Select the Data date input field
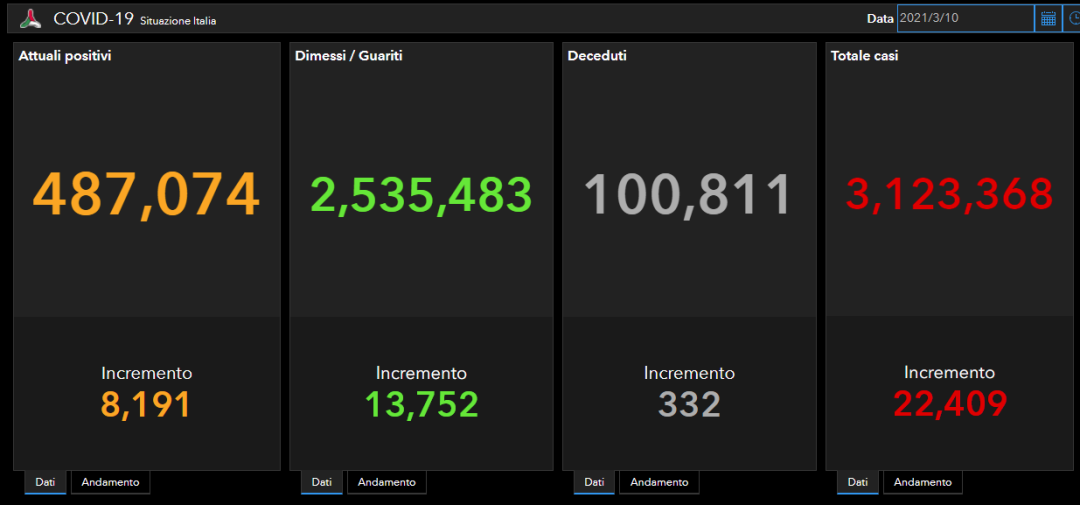This screenshot has height=505, width=1080. 965,19
